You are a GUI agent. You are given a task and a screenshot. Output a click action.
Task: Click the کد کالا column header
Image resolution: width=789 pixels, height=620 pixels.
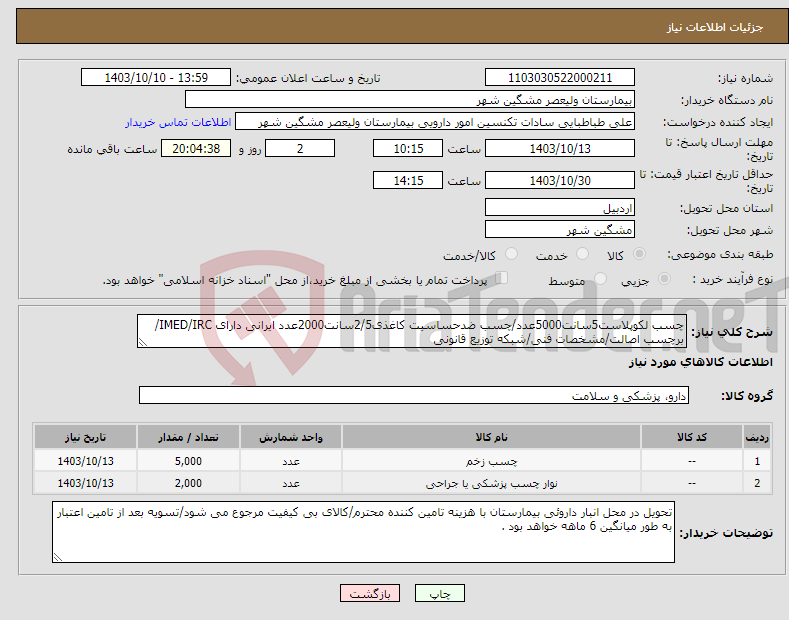pyautogui.click(x=692, y=437)
